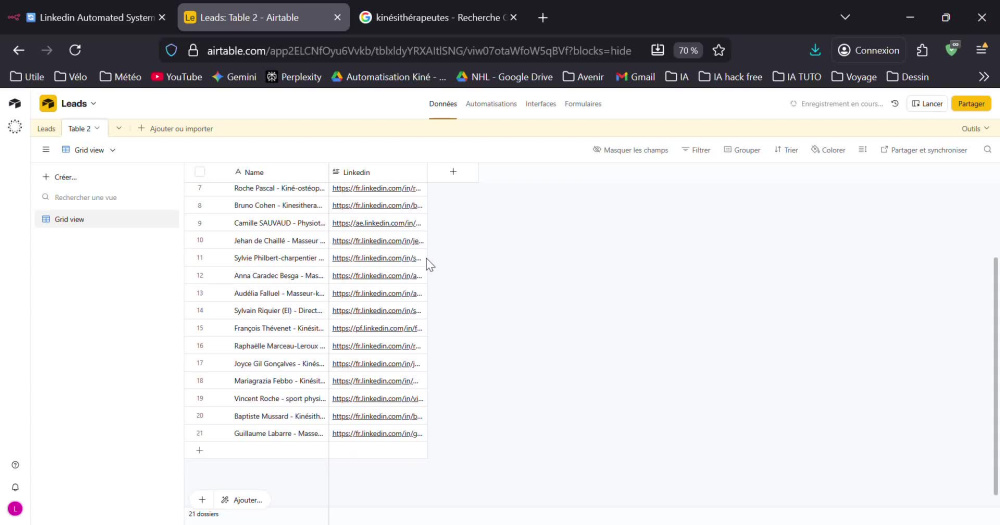Open the notifications bell icon
Viewport: 1000px width, 525px height.
15,487
